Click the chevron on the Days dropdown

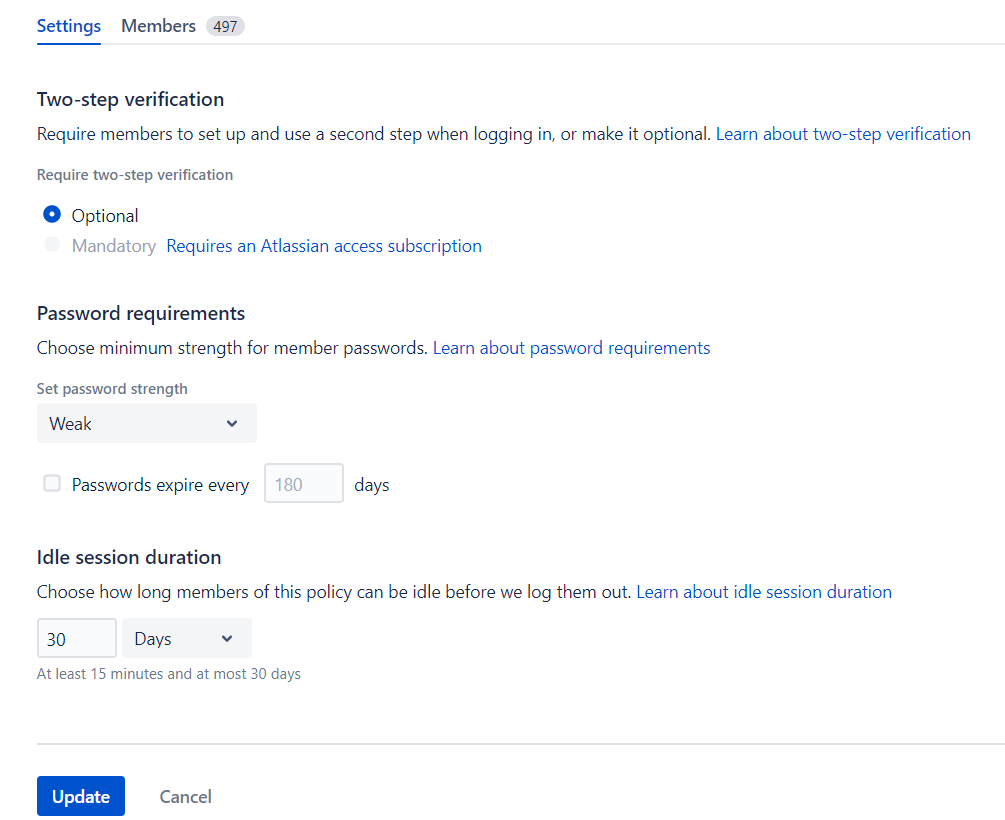pyautogui.click(x=227, y=639)
